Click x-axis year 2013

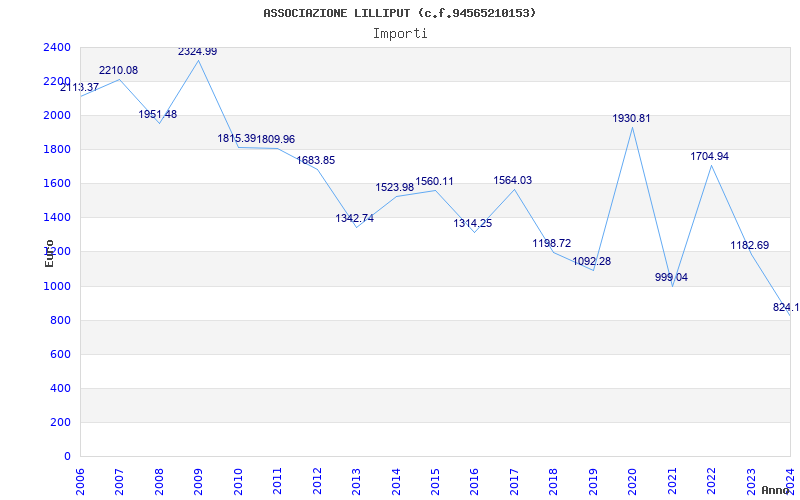tap(357, 481)
